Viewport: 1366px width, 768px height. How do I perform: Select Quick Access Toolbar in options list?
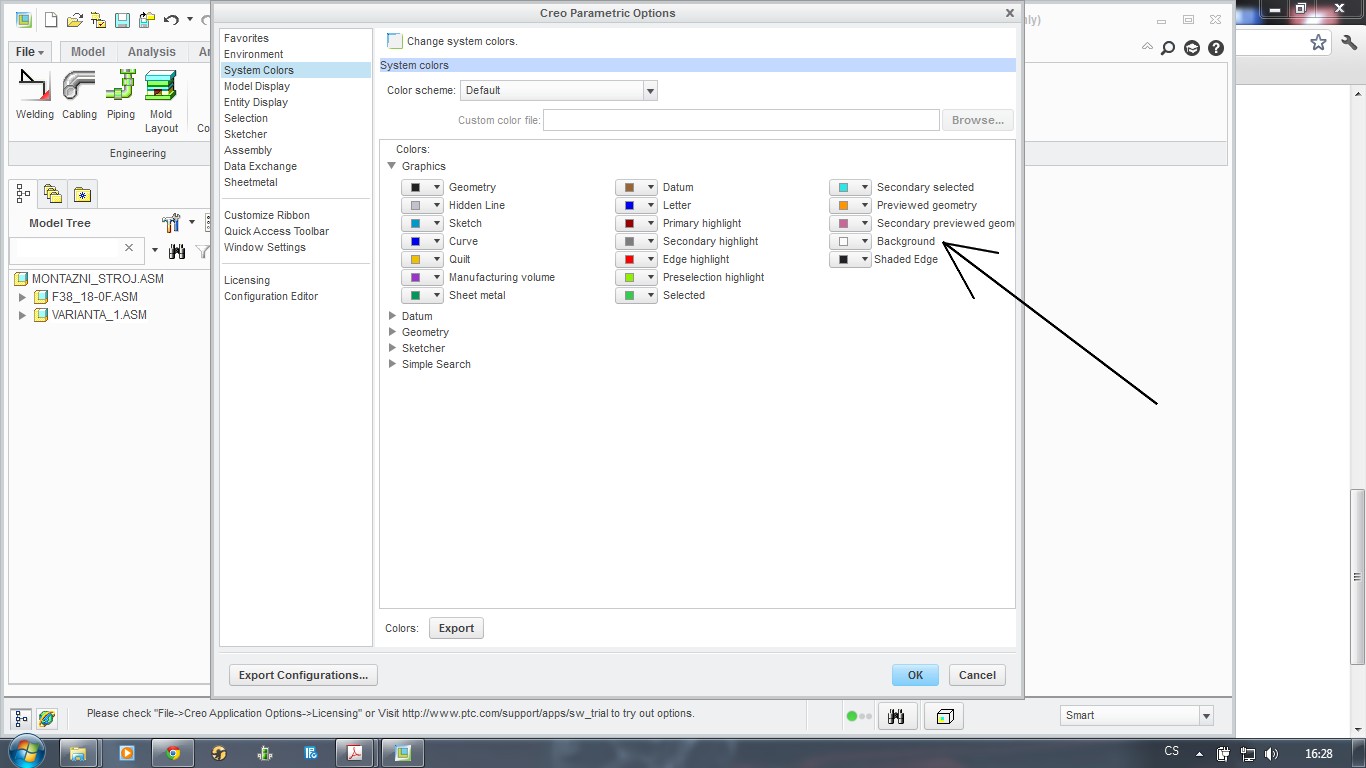pyautogui.click(x=276, y=231)
